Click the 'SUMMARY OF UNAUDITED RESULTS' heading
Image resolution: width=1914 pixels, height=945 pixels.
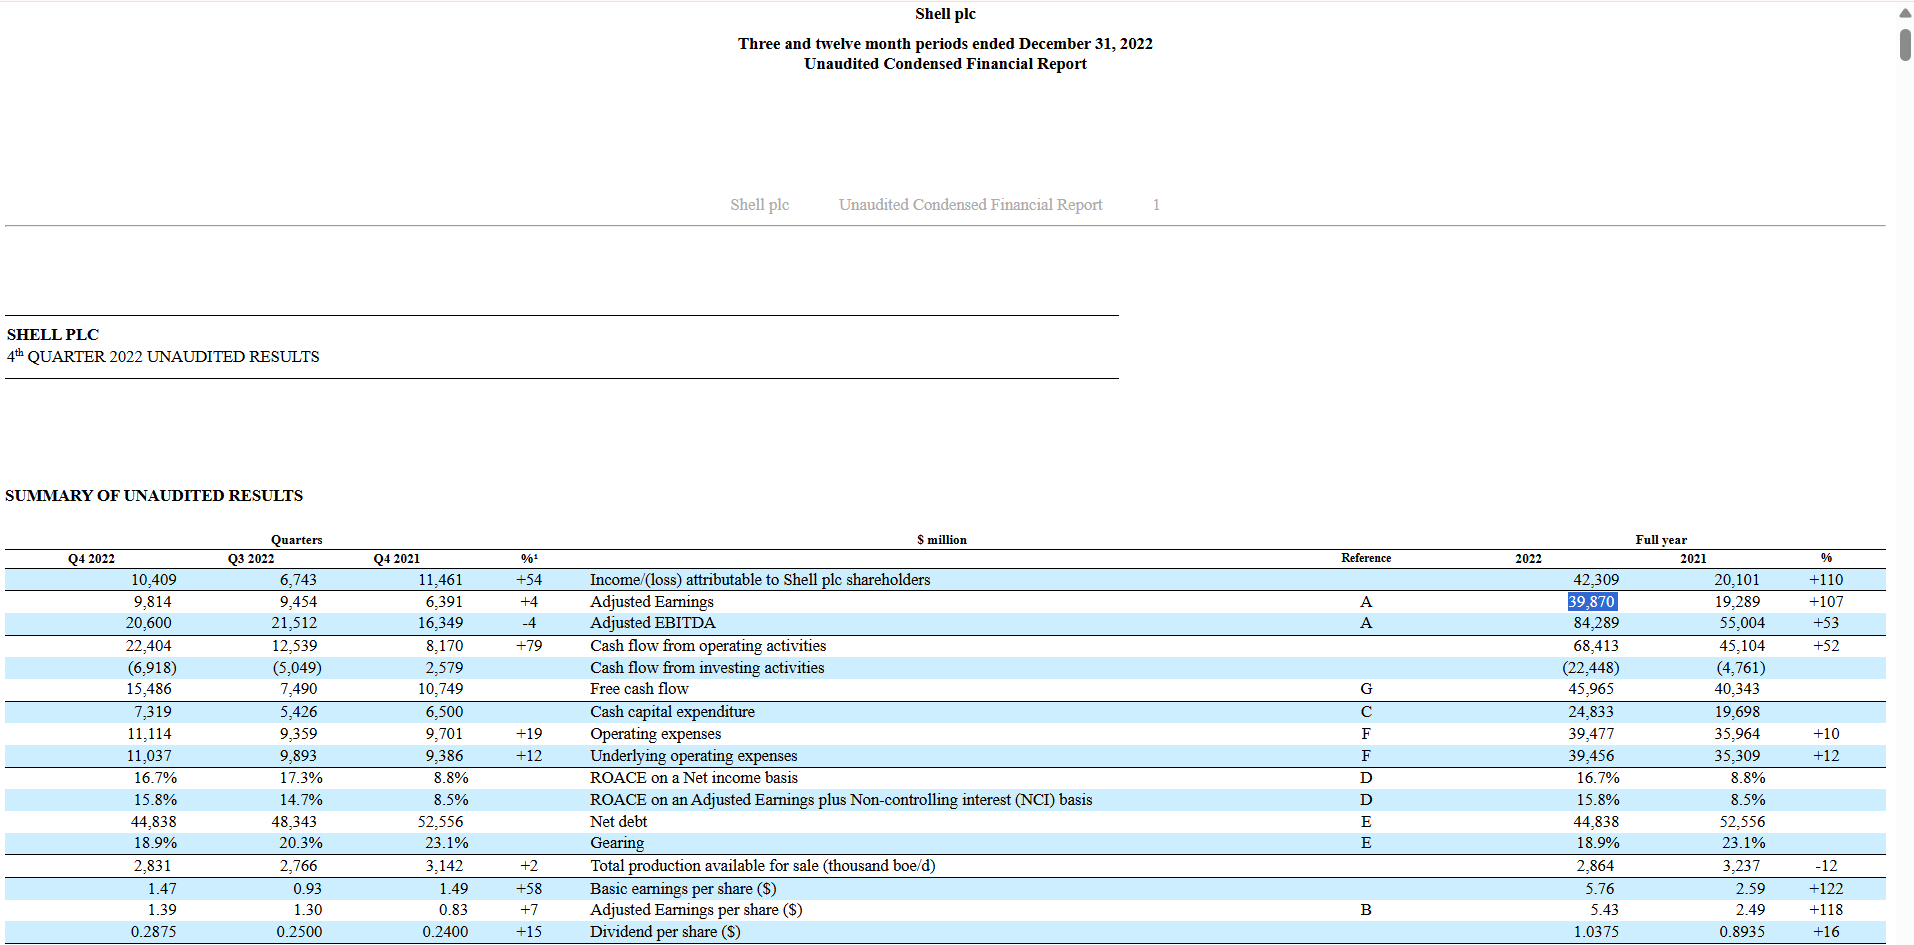[x=154, y=496]
